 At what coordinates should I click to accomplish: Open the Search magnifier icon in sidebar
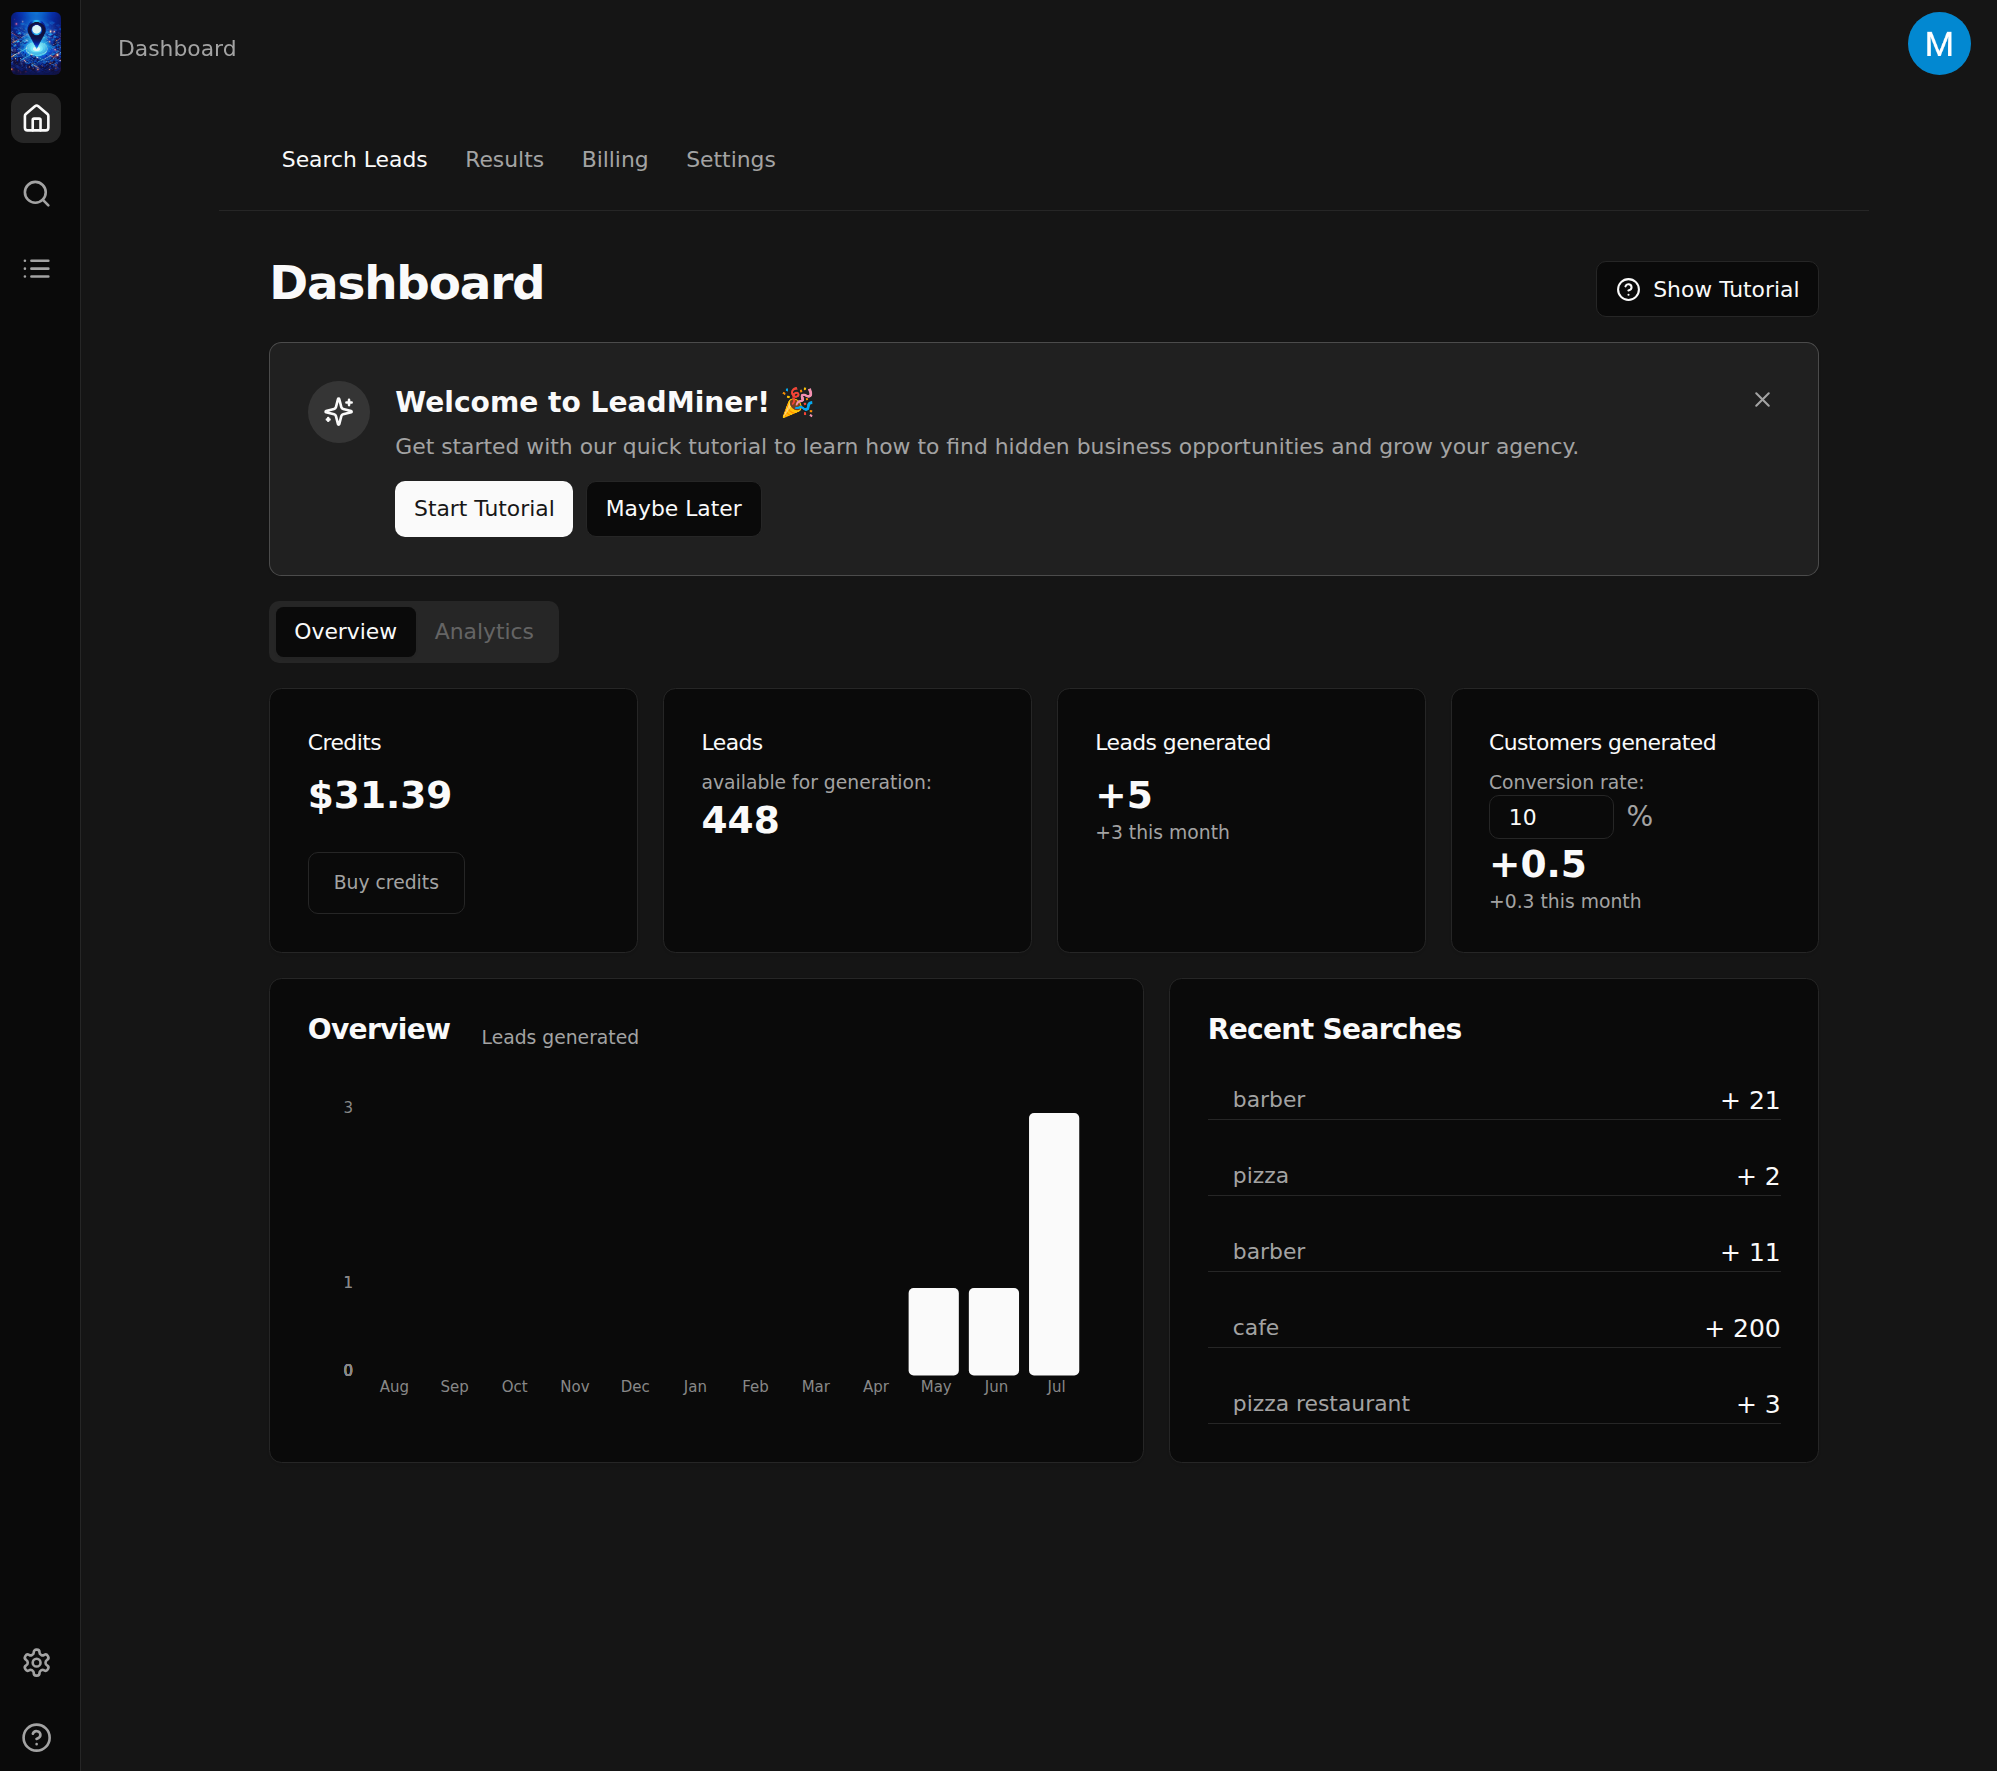tap(36, 193)
